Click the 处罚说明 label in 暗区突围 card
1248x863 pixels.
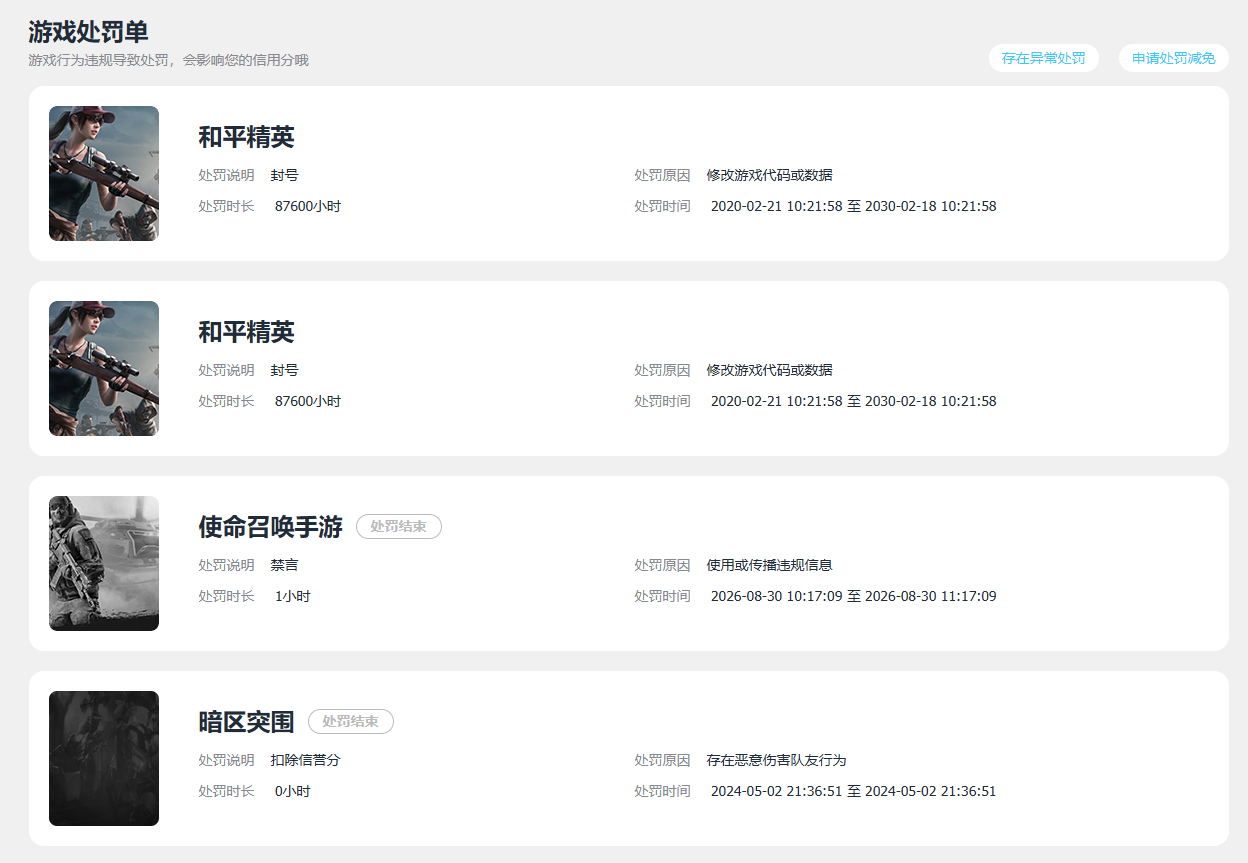click(226, 760)
